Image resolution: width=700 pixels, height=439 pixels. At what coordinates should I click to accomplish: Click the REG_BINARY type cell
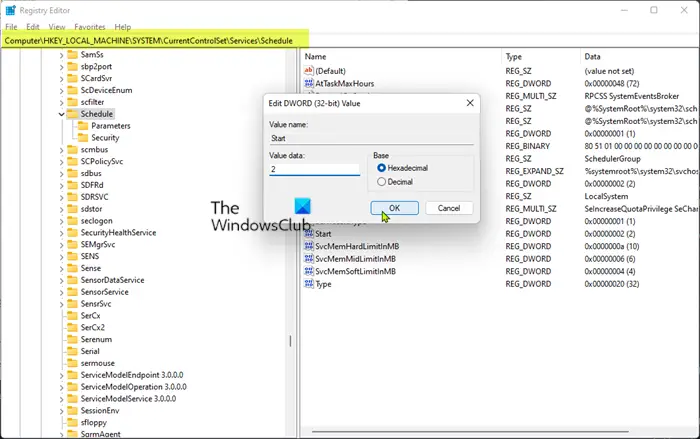click(x=527, y=146)
